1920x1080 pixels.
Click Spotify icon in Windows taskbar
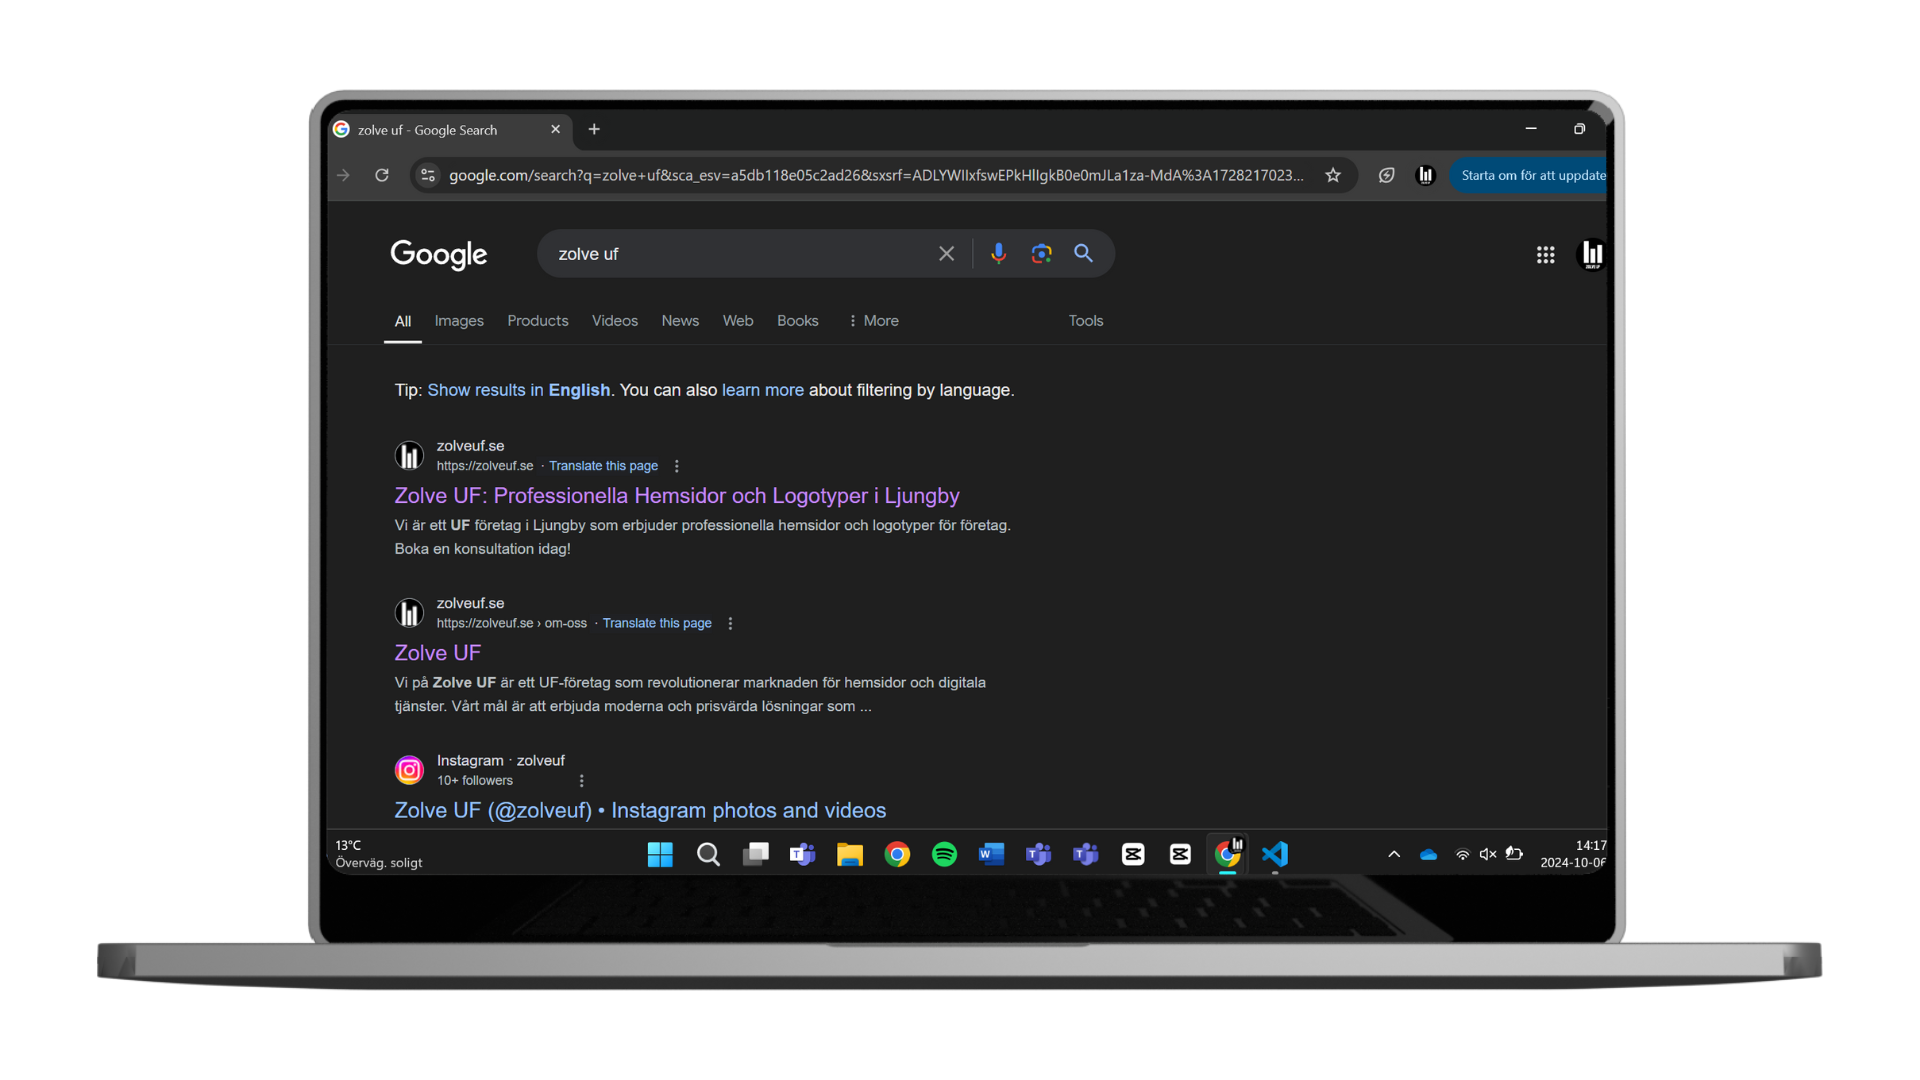click(x=944, y=855)
